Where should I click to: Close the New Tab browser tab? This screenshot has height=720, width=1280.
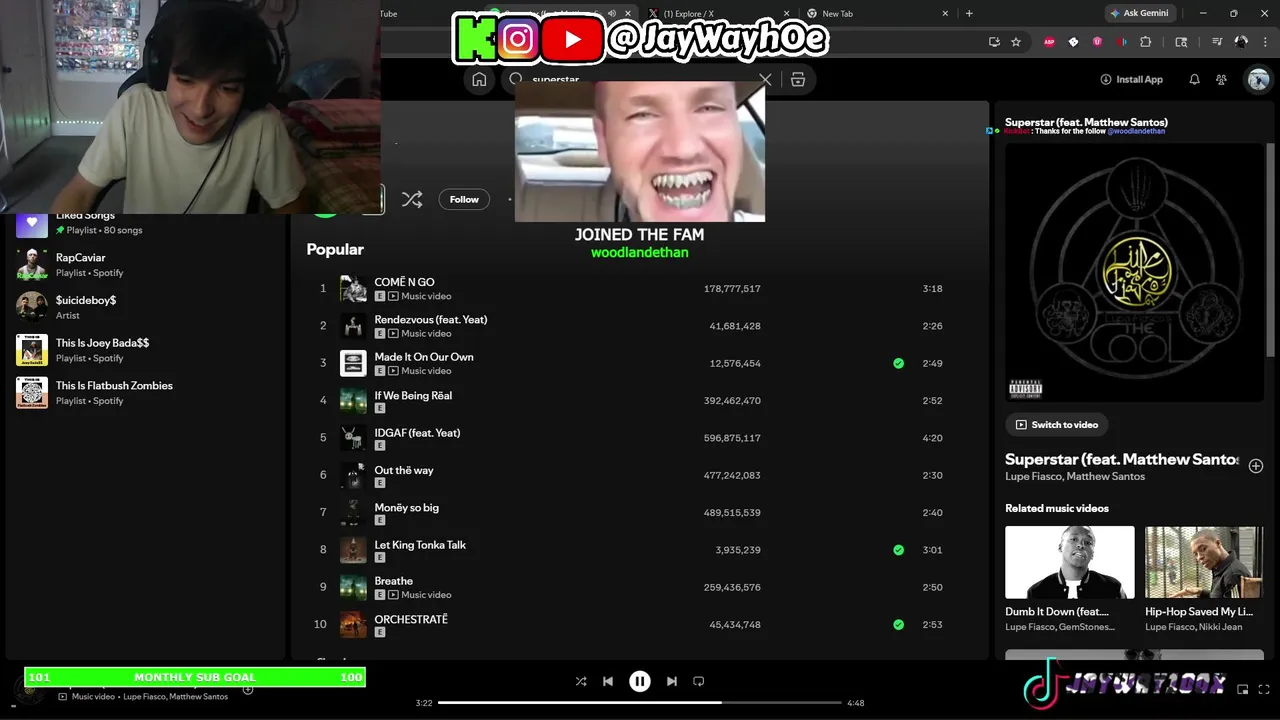click(x=945, y=14)
